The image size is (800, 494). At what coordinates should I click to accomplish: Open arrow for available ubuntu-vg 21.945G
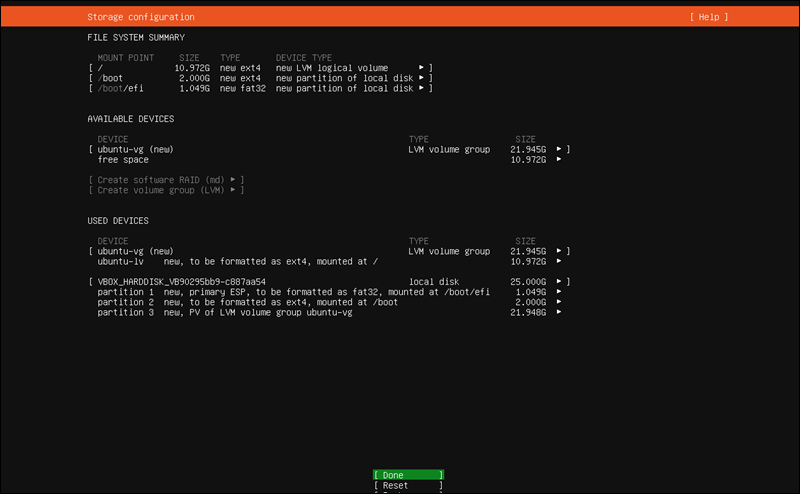pos(559,149)
